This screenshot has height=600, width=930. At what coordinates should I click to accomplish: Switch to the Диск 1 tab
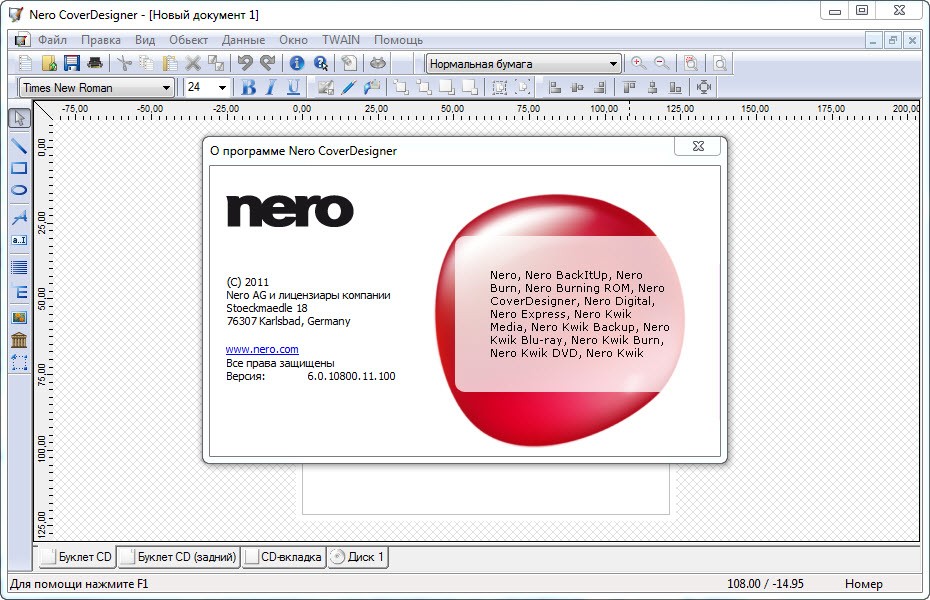[358, 557]
